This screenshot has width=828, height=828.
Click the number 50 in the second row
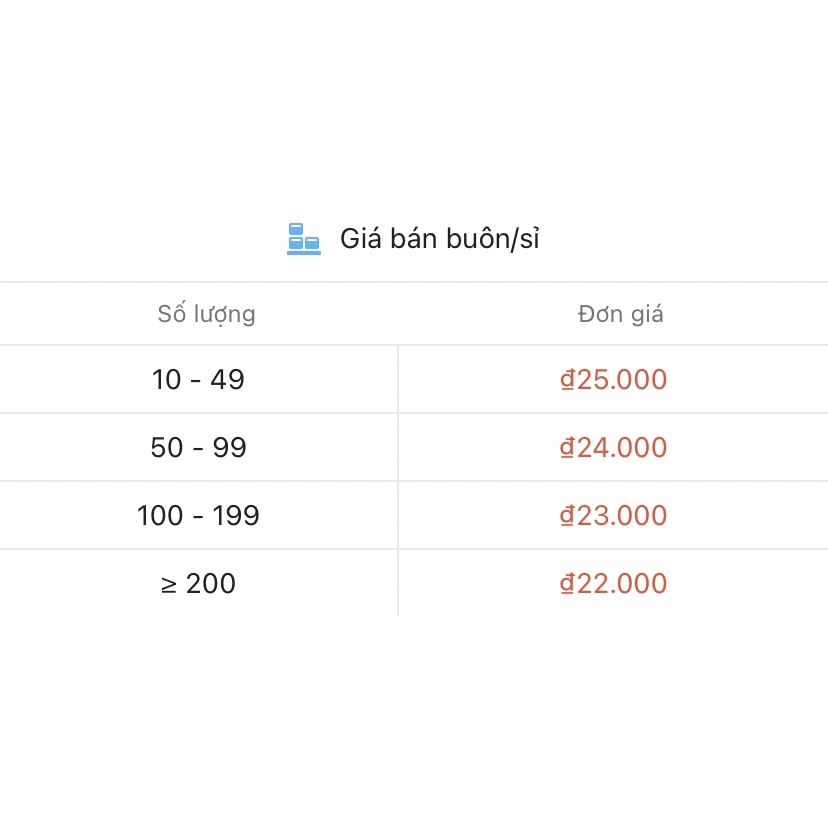(x=167, y=448)
